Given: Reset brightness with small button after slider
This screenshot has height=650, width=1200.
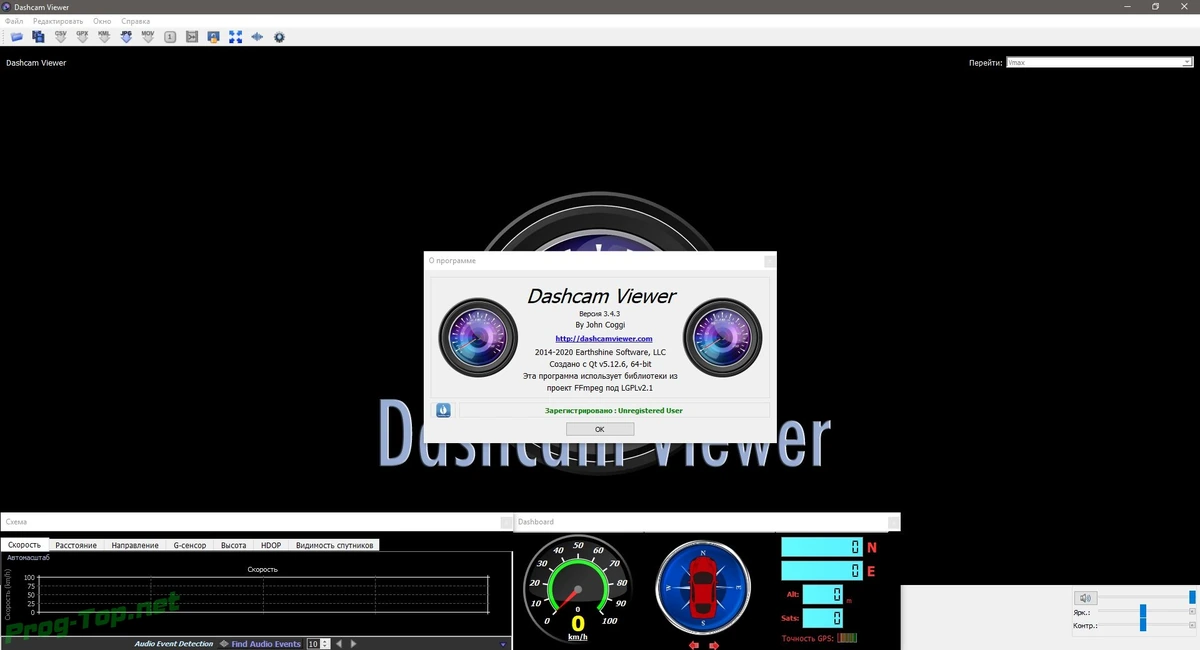Looking at the screenshot, I should click(1192, 611).
